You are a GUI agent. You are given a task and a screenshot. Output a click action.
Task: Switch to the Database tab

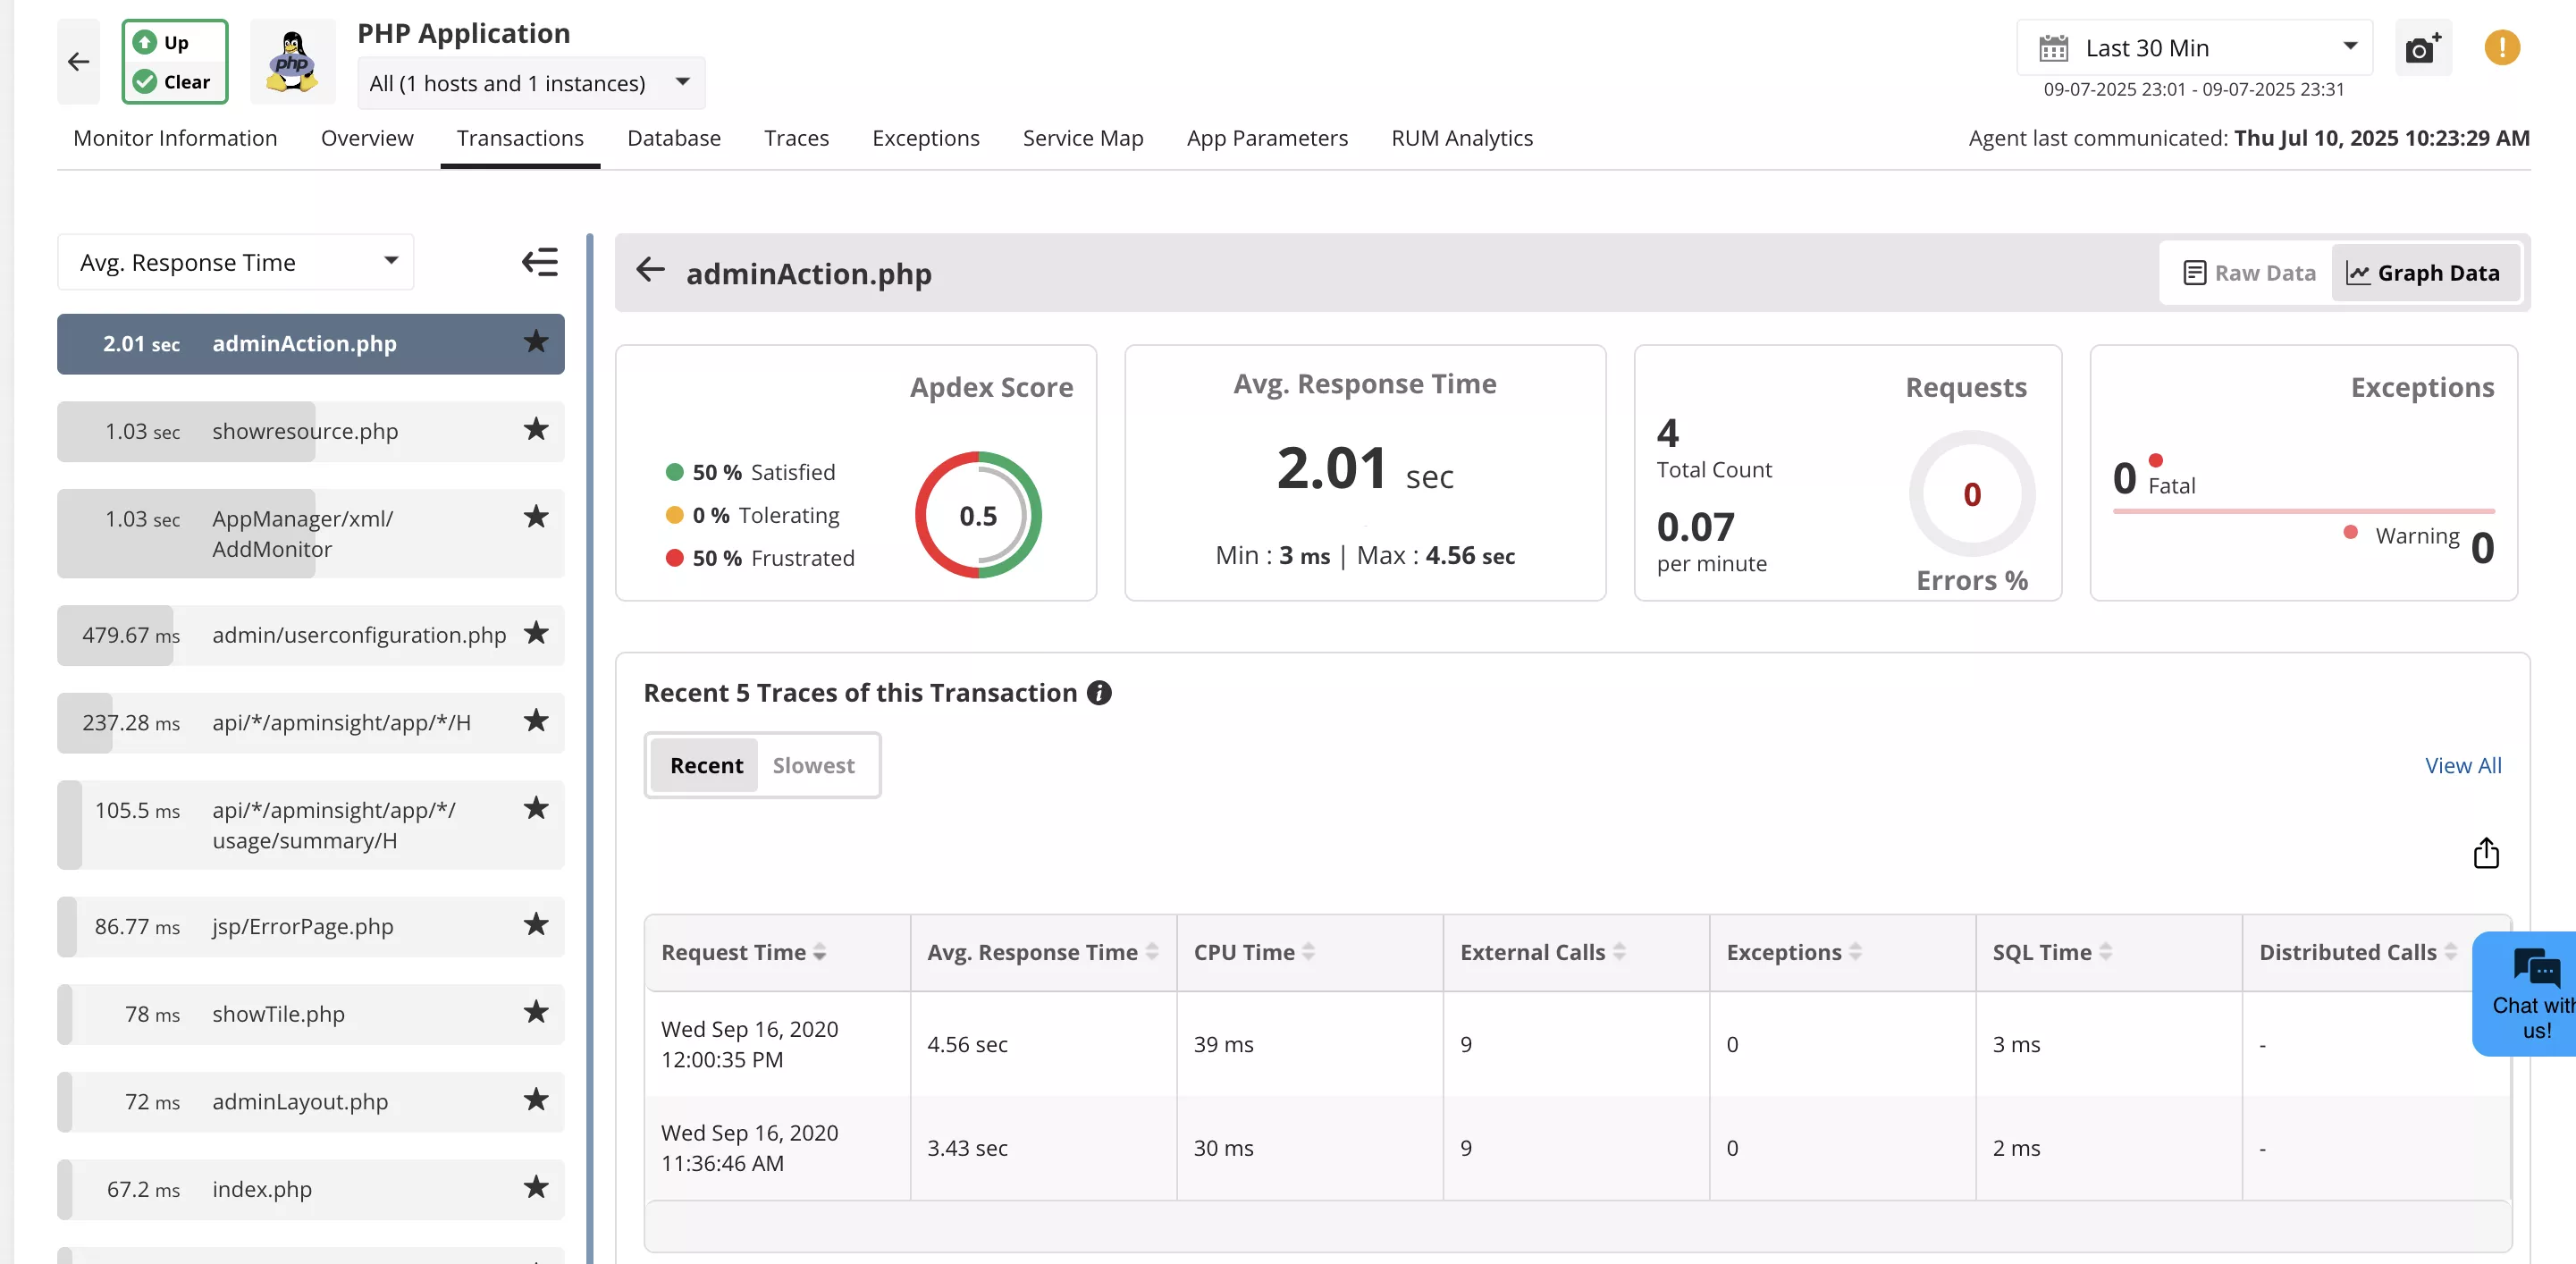pos(674,138)
